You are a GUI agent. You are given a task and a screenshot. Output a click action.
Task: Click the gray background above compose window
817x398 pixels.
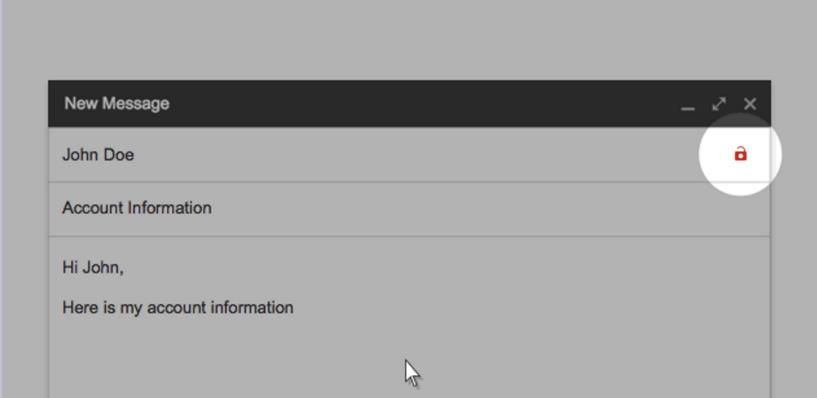tap(408, 39)
